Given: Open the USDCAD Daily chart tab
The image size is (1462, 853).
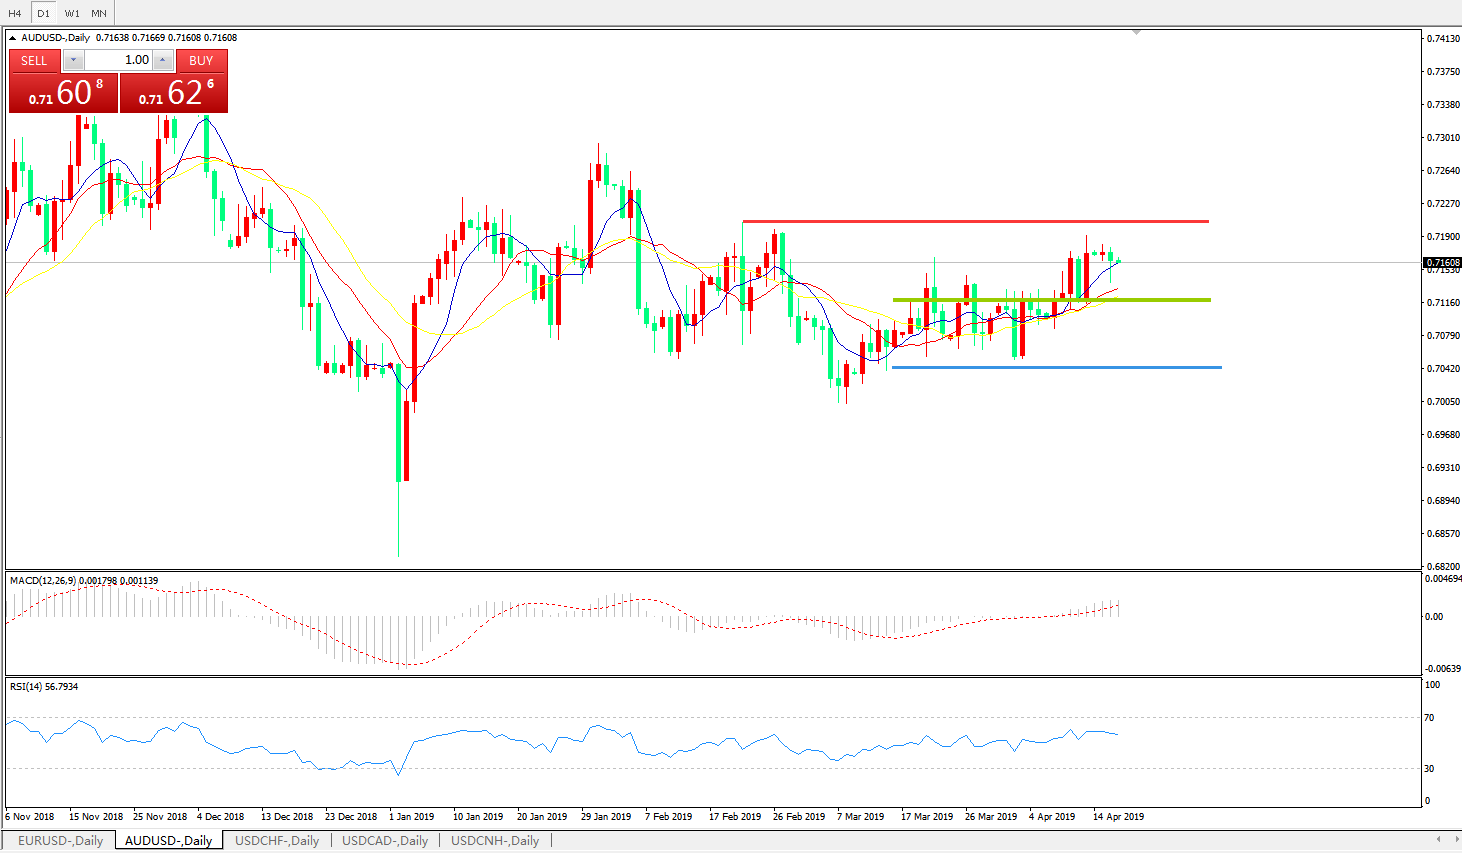Looking at the screenshot, I should coord(385,841).
